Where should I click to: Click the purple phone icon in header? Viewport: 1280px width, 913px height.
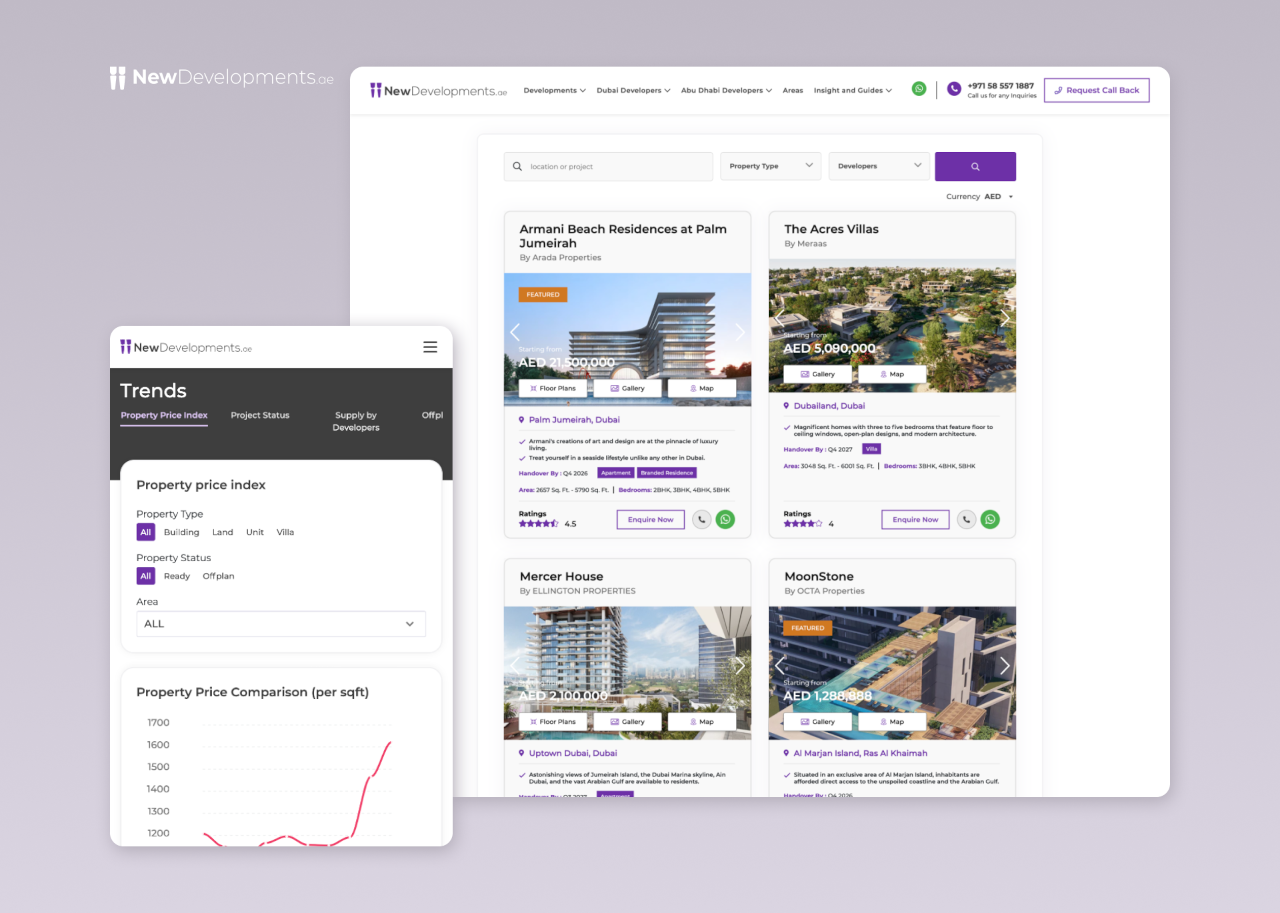coord(954,89)
